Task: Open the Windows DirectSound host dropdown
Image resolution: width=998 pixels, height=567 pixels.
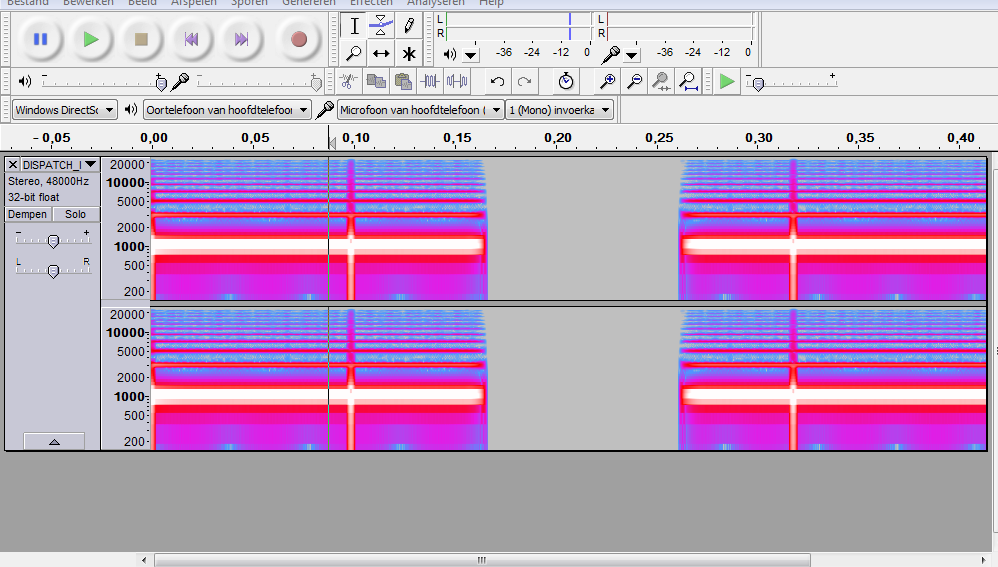Action: [x=64, y=110]
